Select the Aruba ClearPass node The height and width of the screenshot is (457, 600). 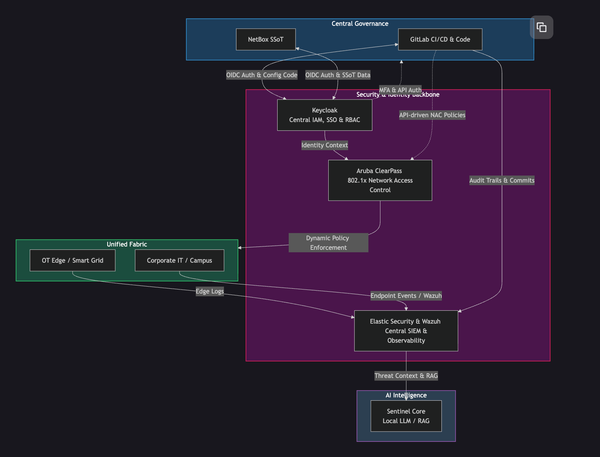click(x=380, y=180)
